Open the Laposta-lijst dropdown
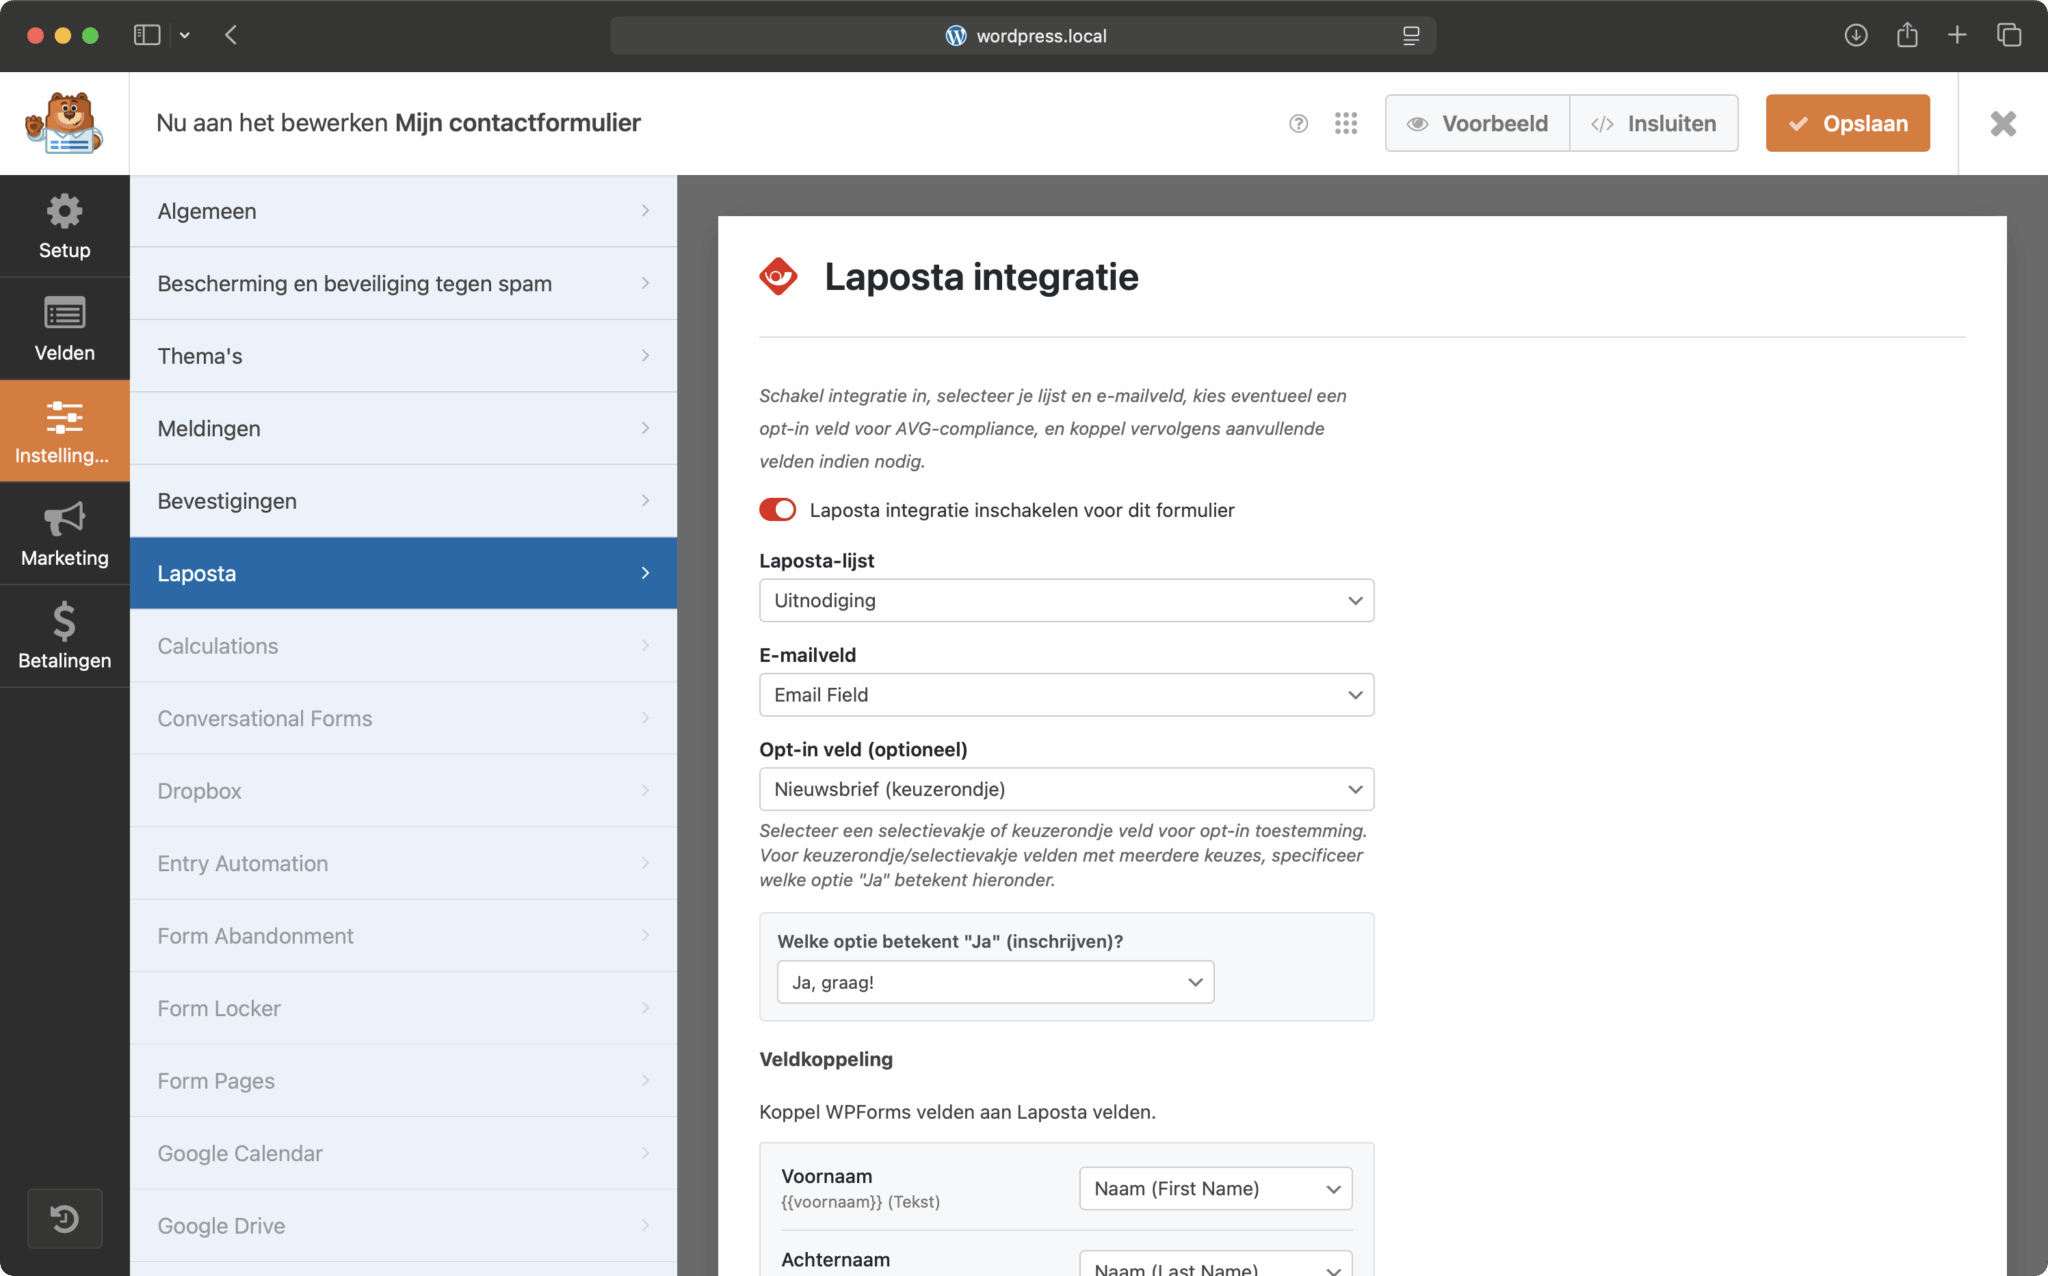Screen dimensions: 2048x1276 [x=1066, y=600]
